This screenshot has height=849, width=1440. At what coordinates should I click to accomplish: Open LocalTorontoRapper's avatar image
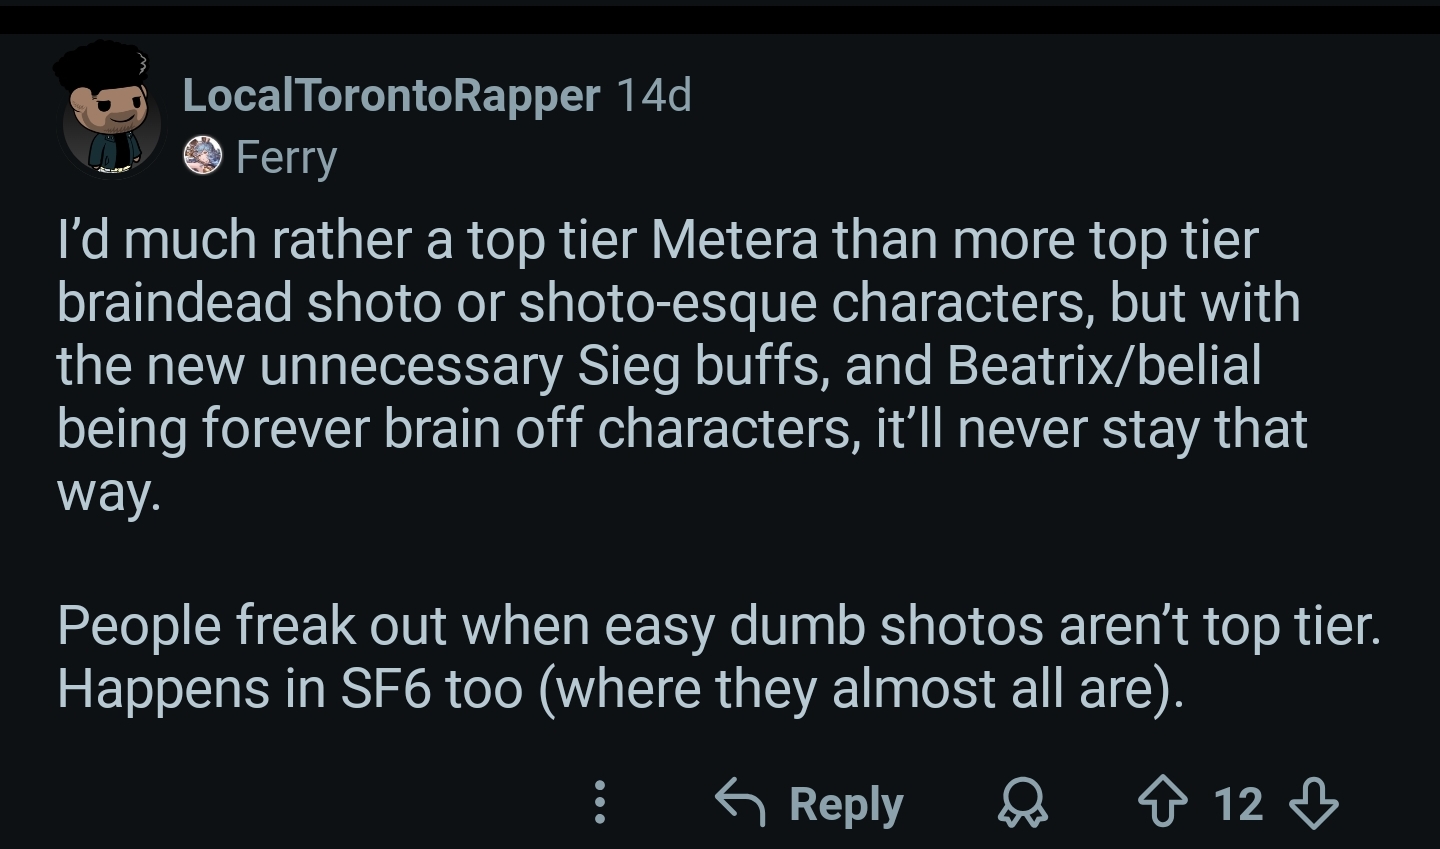coord(110,112)
